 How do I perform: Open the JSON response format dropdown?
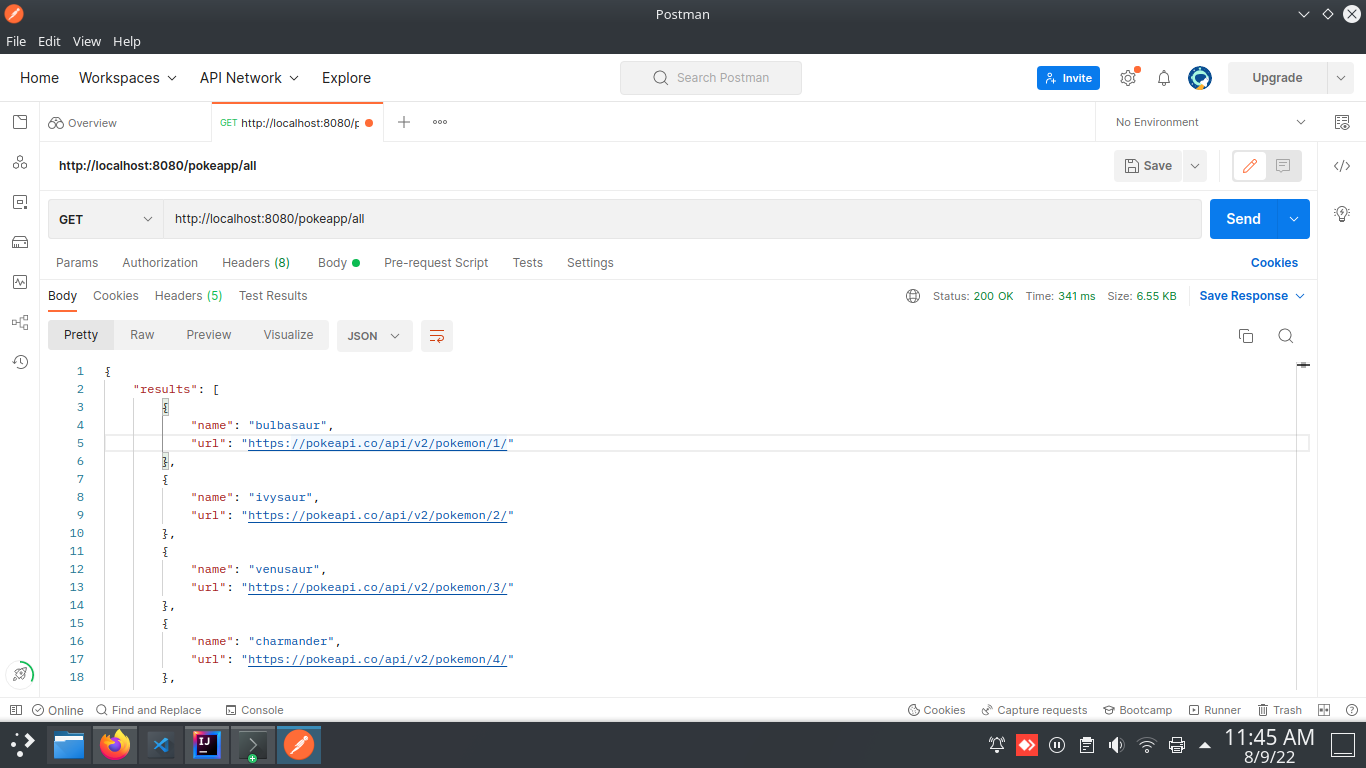click(x=374, y=337)
